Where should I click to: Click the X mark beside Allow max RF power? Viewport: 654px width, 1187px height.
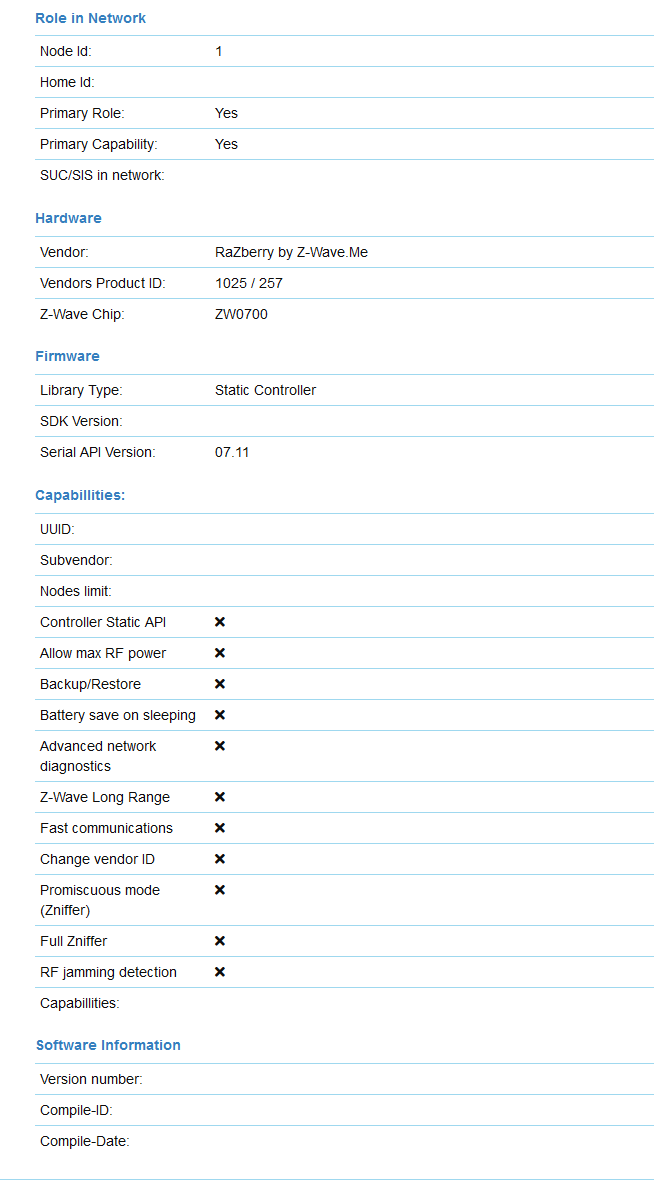coord(220,653)
